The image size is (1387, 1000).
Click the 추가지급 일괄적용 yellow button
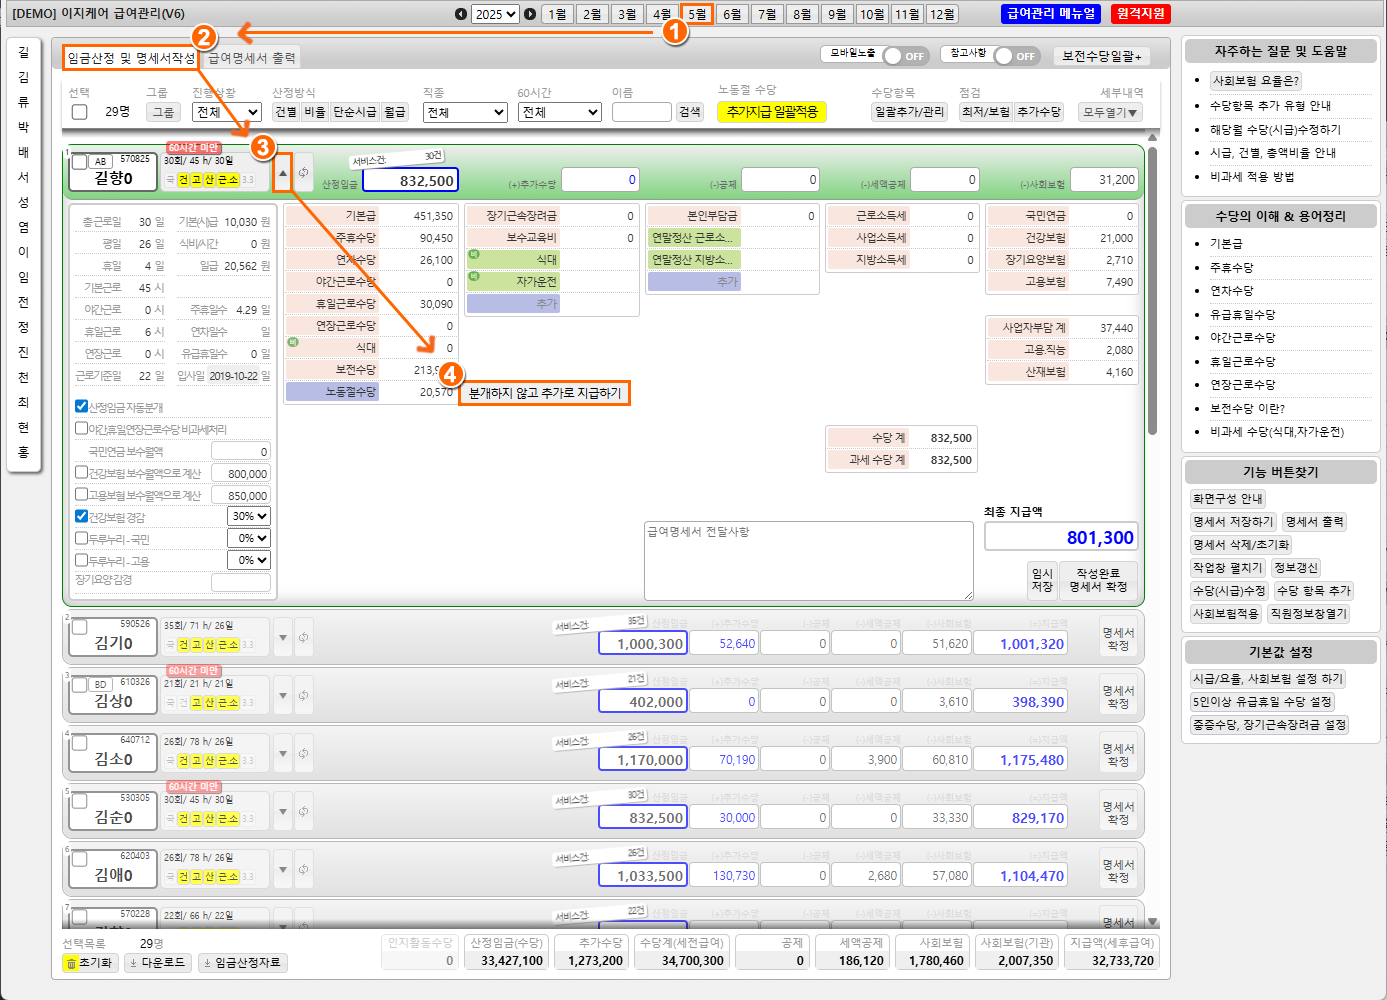tap(771, 112)
